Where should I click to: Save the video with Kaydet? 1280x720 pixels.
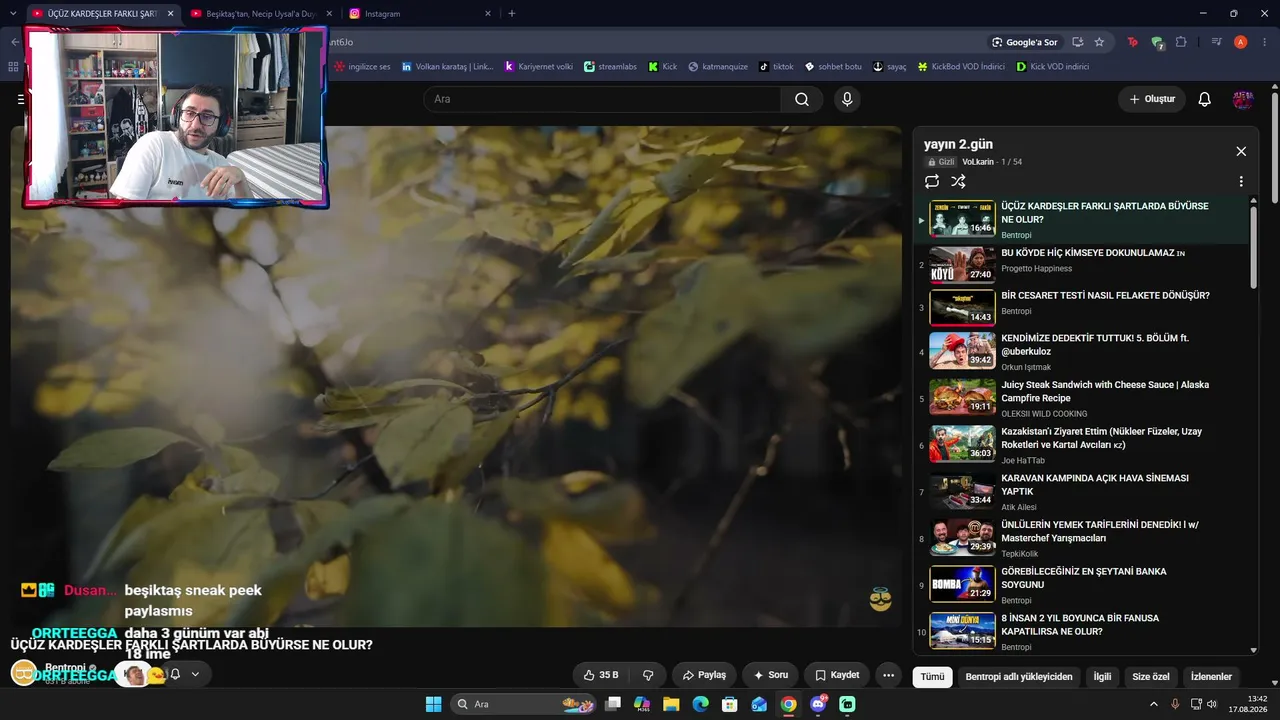click(837, 675)
